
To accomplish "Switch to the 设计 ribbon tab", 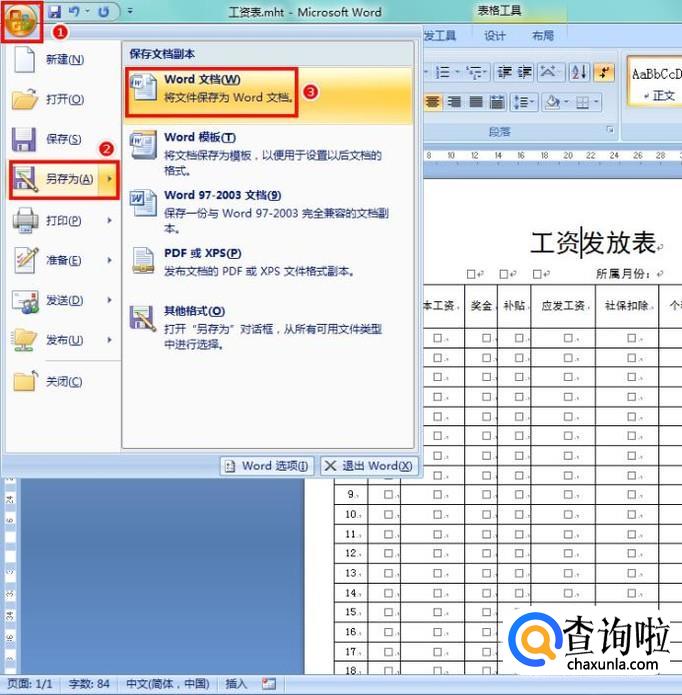I will coord(495,36).
